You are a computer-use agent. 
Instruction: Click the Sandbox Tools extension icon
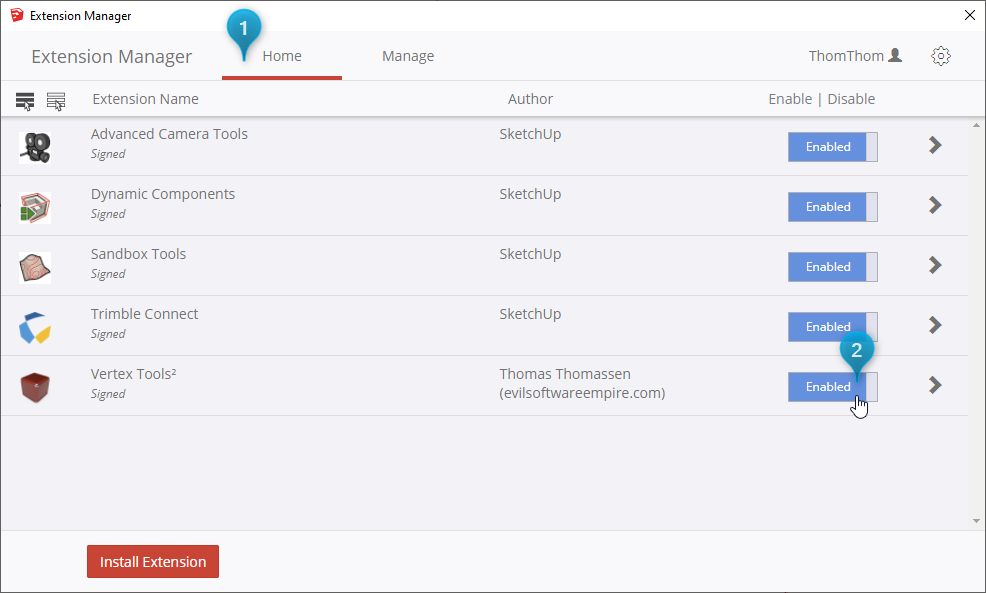36,267
